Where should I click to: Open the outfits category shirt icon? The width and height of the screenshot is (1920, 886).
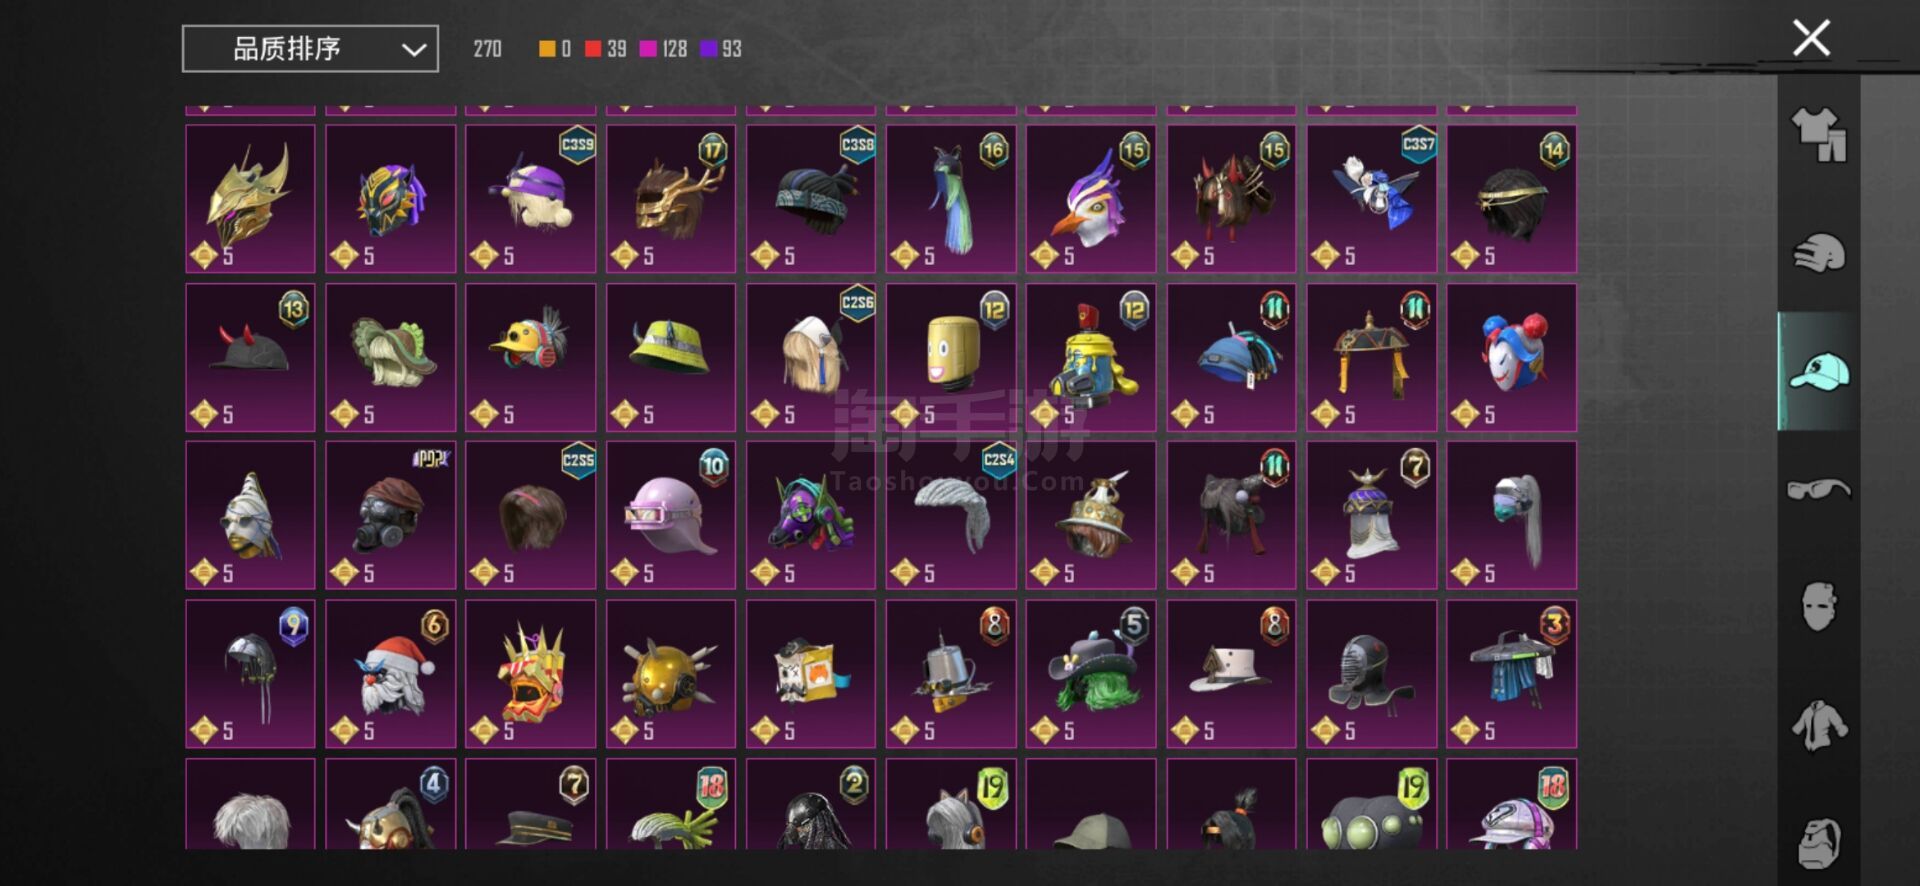[1819, 135]
